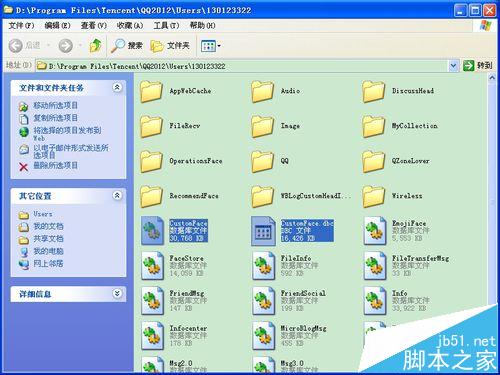Select the CustomFace database file icon
Screen dimensions: 500x375
click(152, 231)
